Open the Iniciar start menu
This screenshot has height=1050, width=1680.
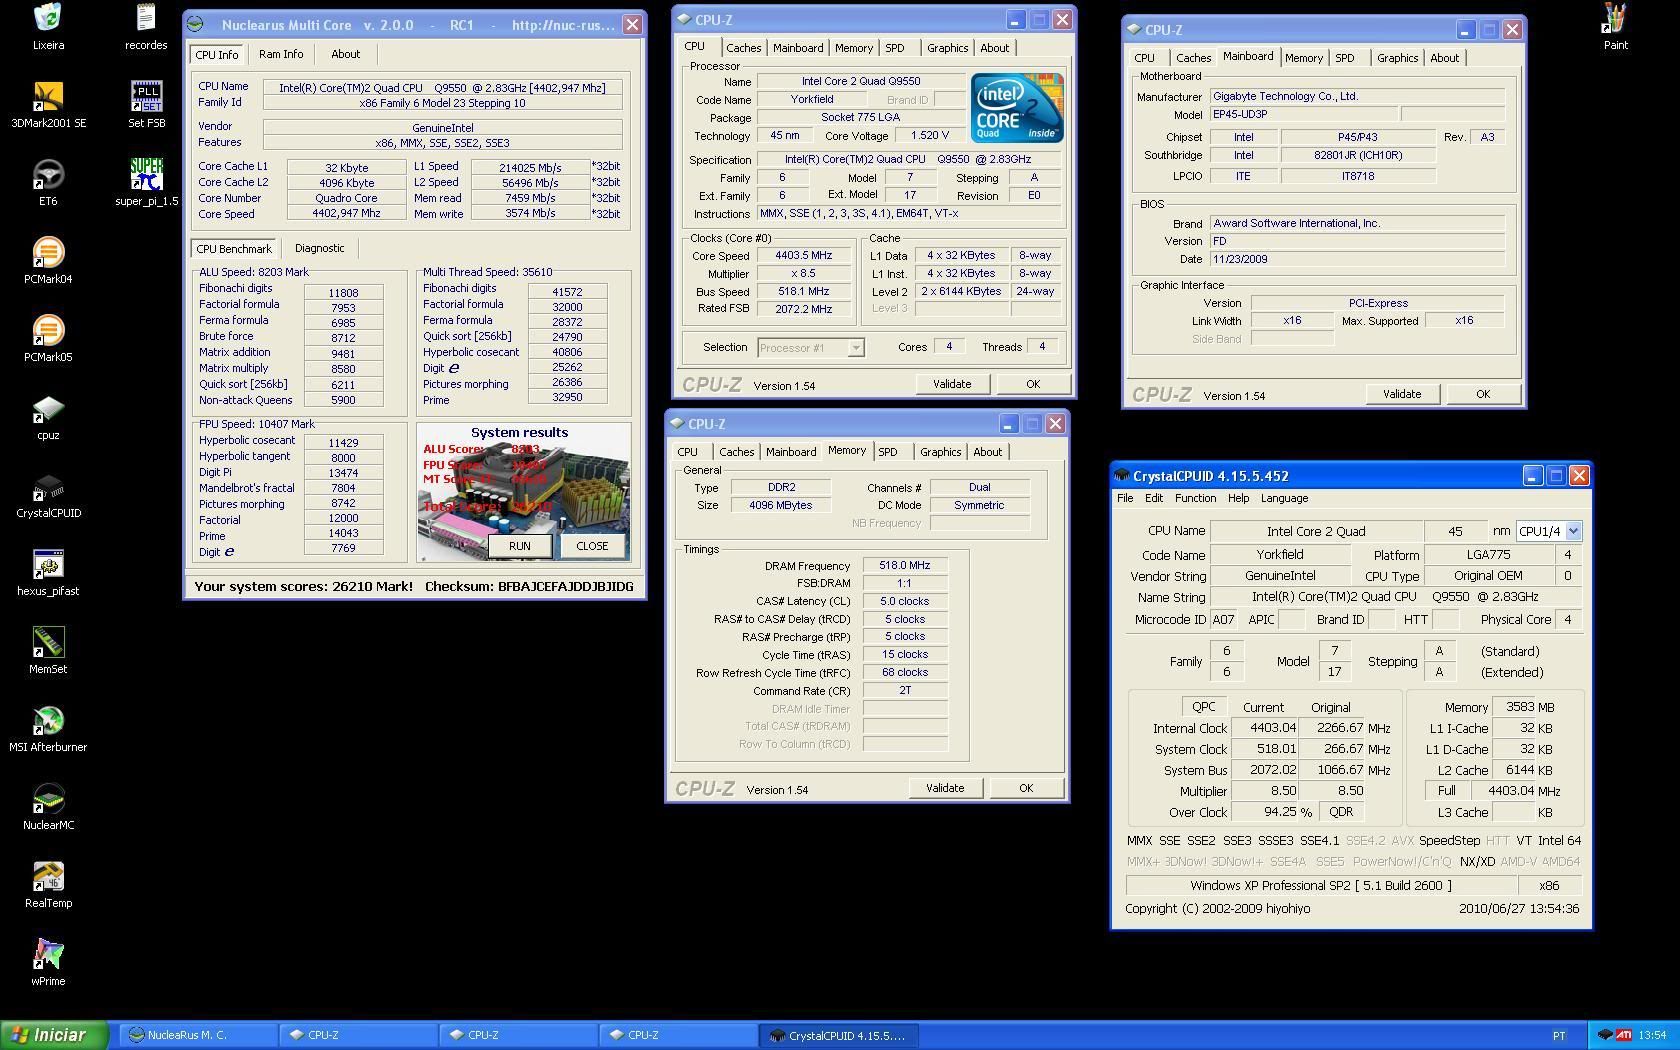point(54,1035)
